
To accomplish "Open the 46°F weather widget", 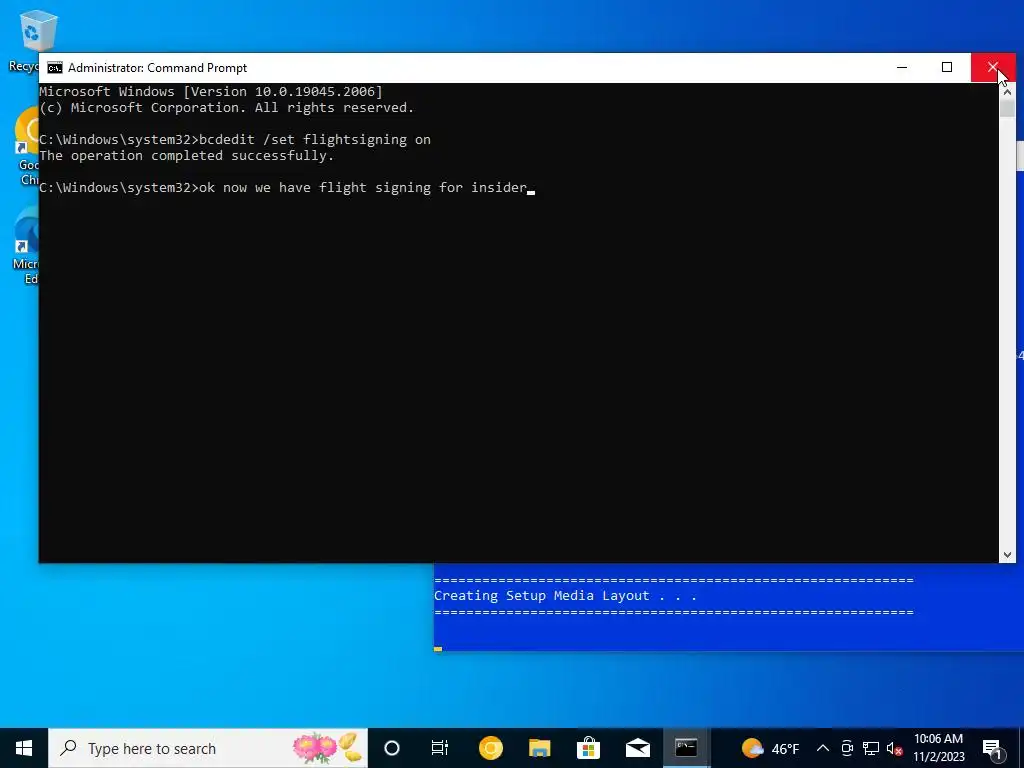I will tap(771, 748).
